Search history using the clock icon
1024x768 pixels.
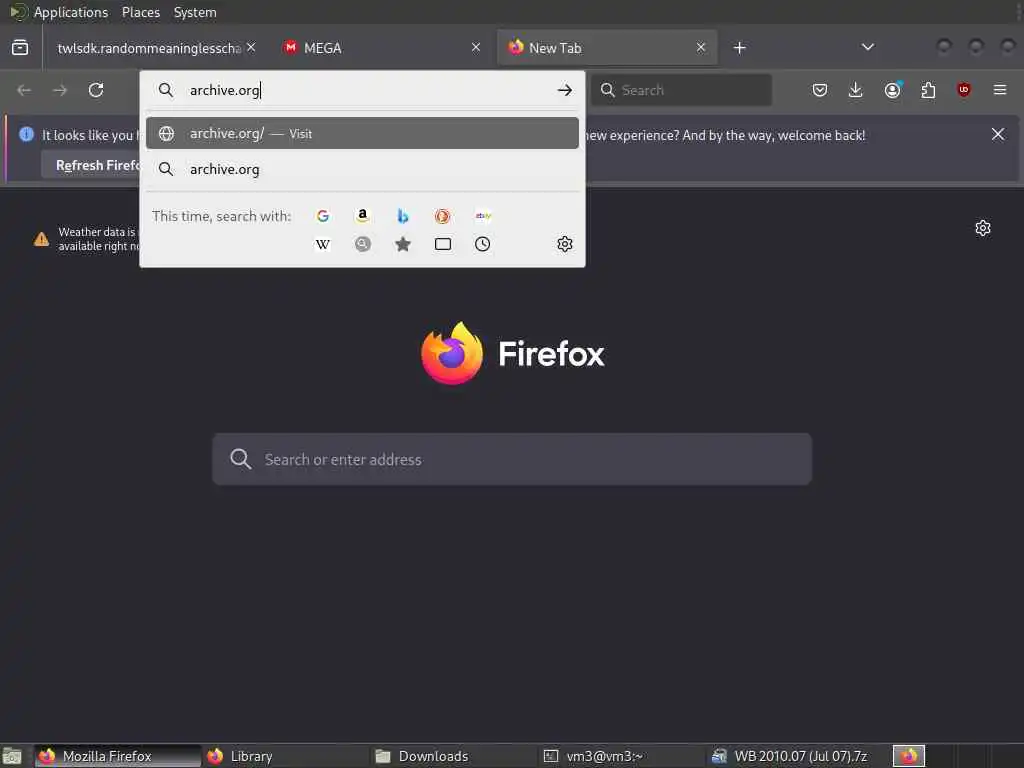pos(483,244)
